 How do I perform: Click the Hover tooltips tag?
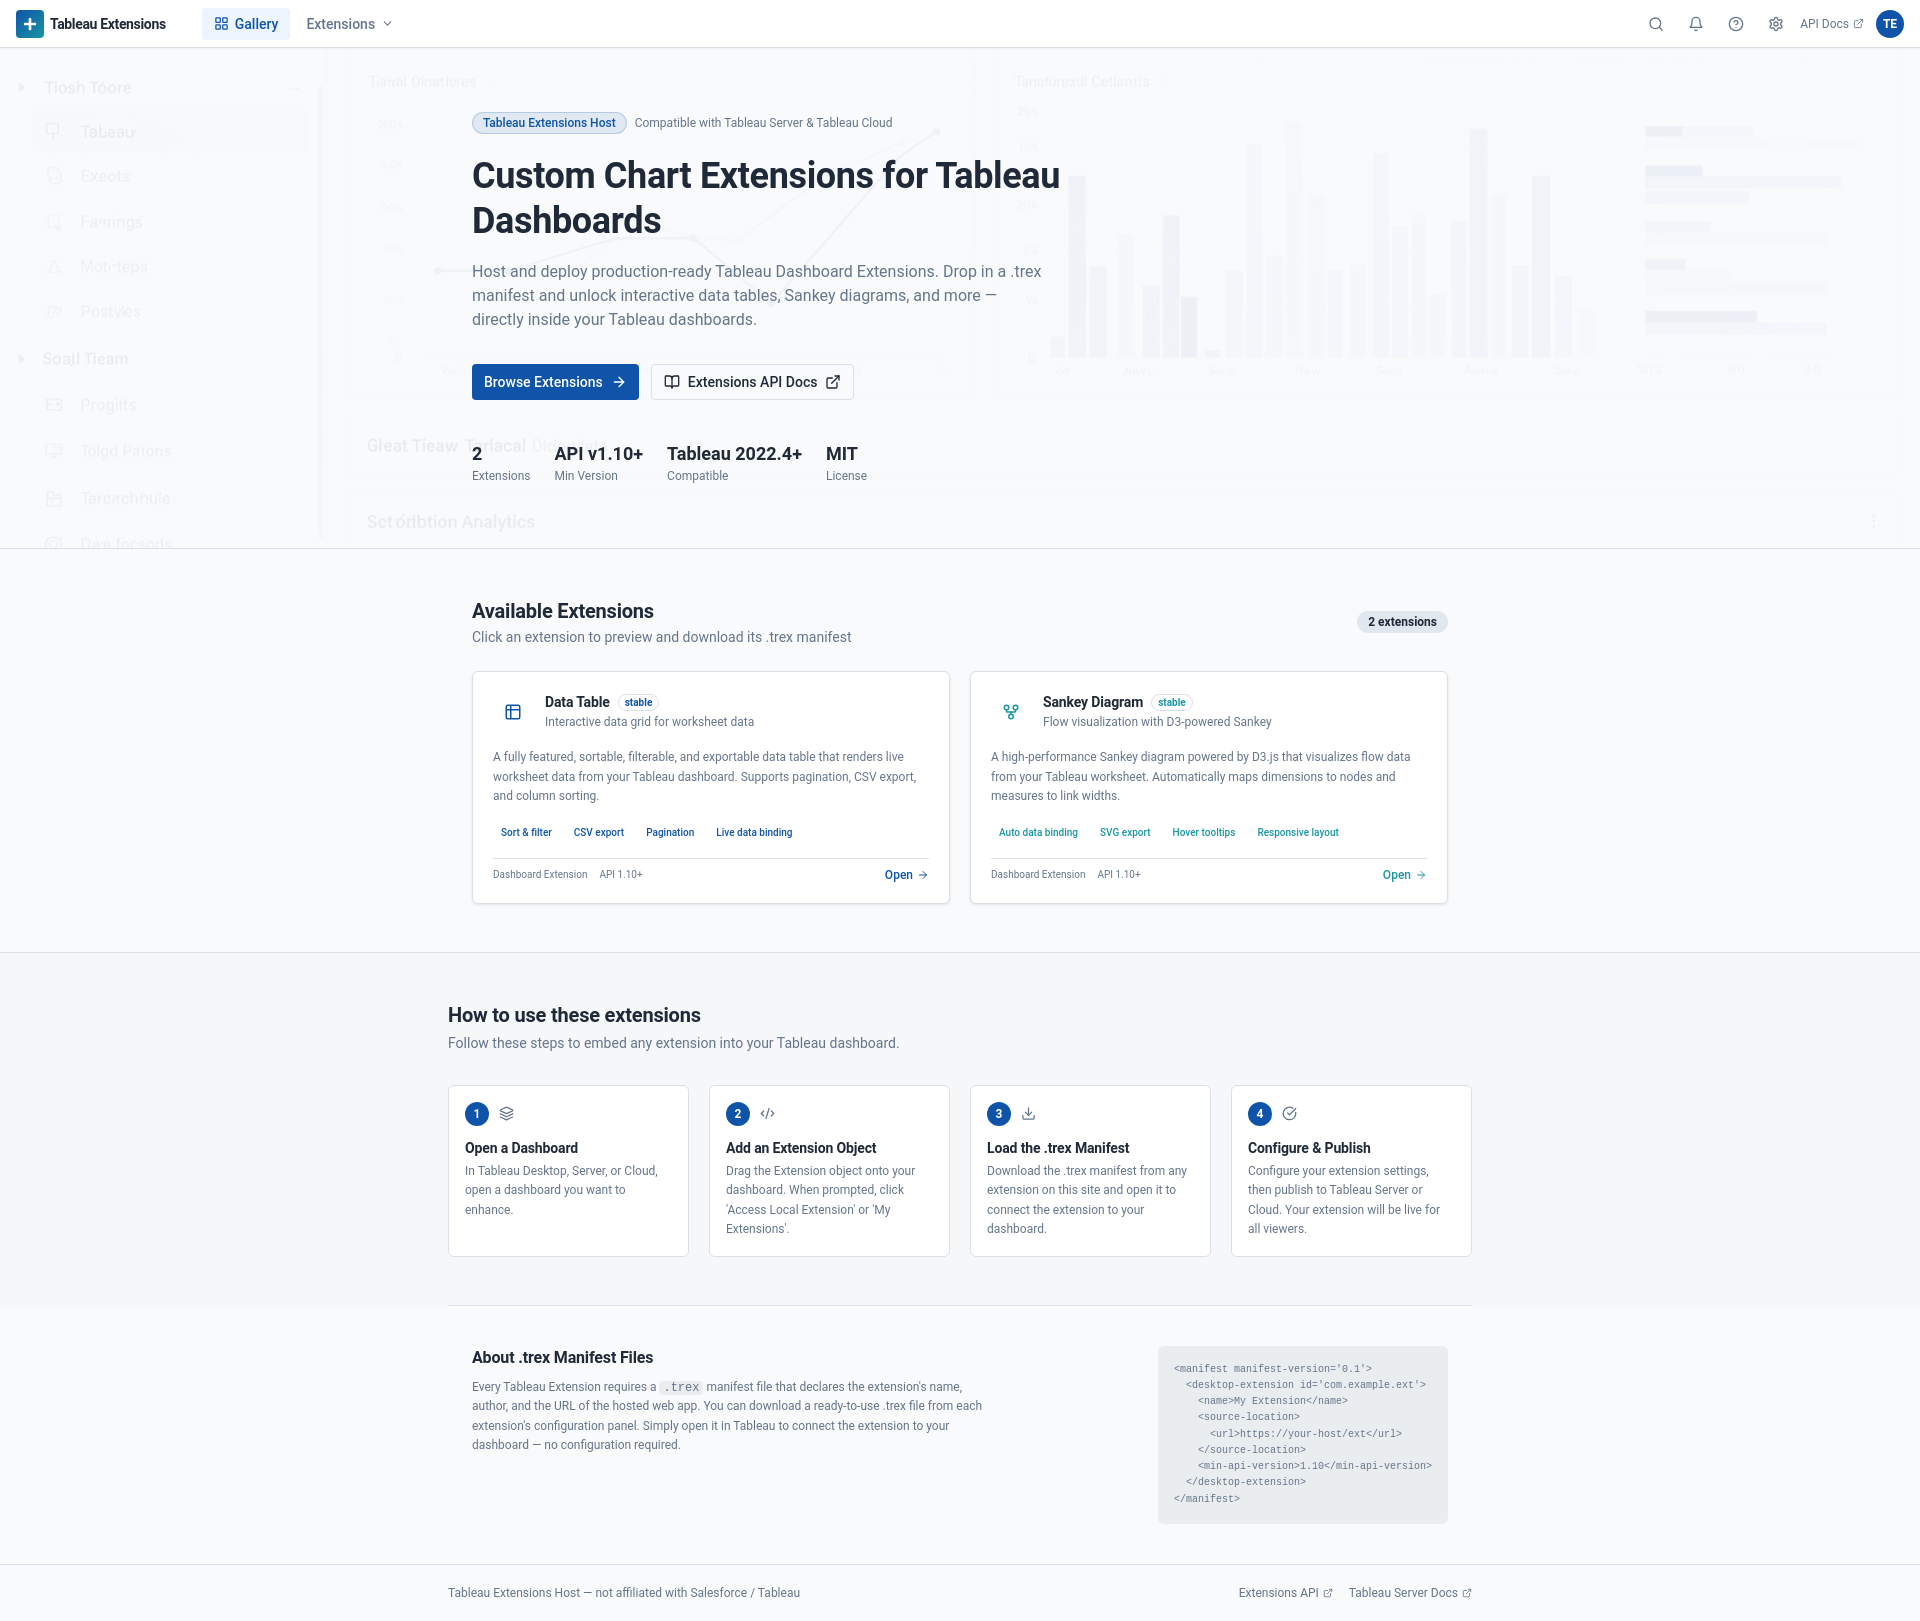[1204, 832]
